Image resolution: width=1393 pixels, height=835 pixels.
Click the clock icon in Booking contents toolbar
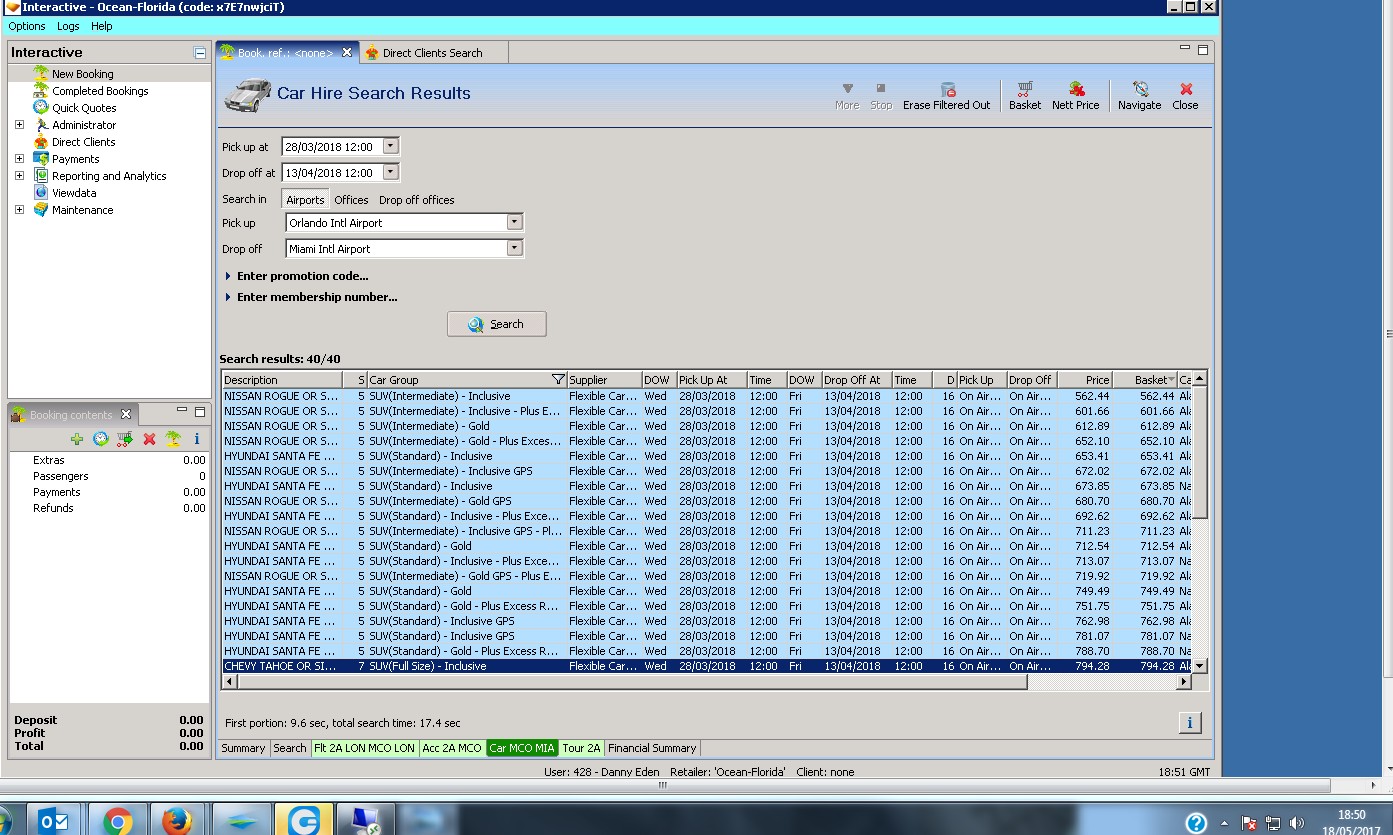(x=101, y=439)
